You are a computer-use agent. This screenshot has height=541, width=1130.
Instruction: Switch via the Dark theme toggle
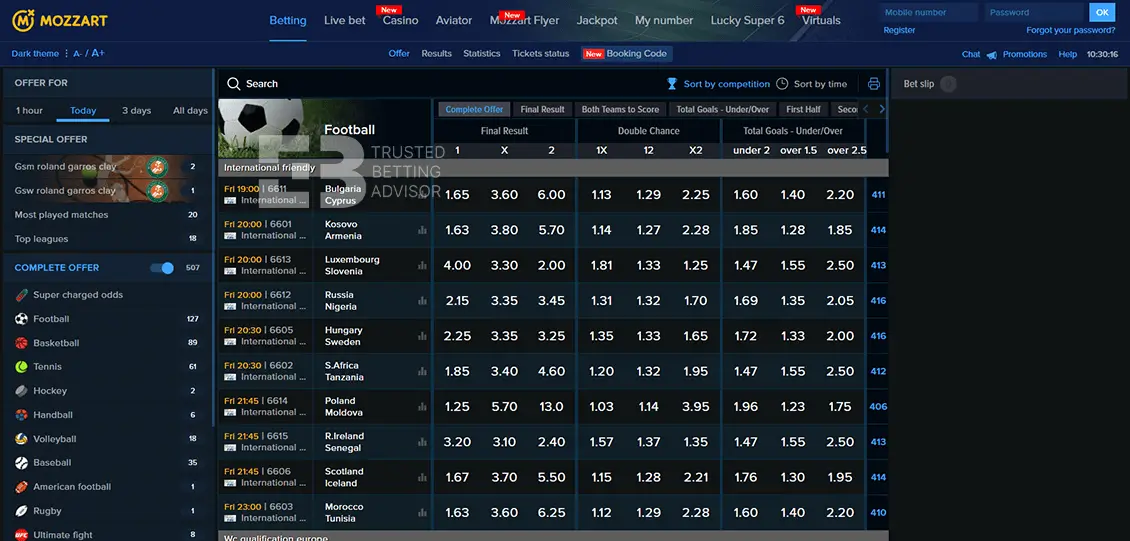[x=35, y=54]
